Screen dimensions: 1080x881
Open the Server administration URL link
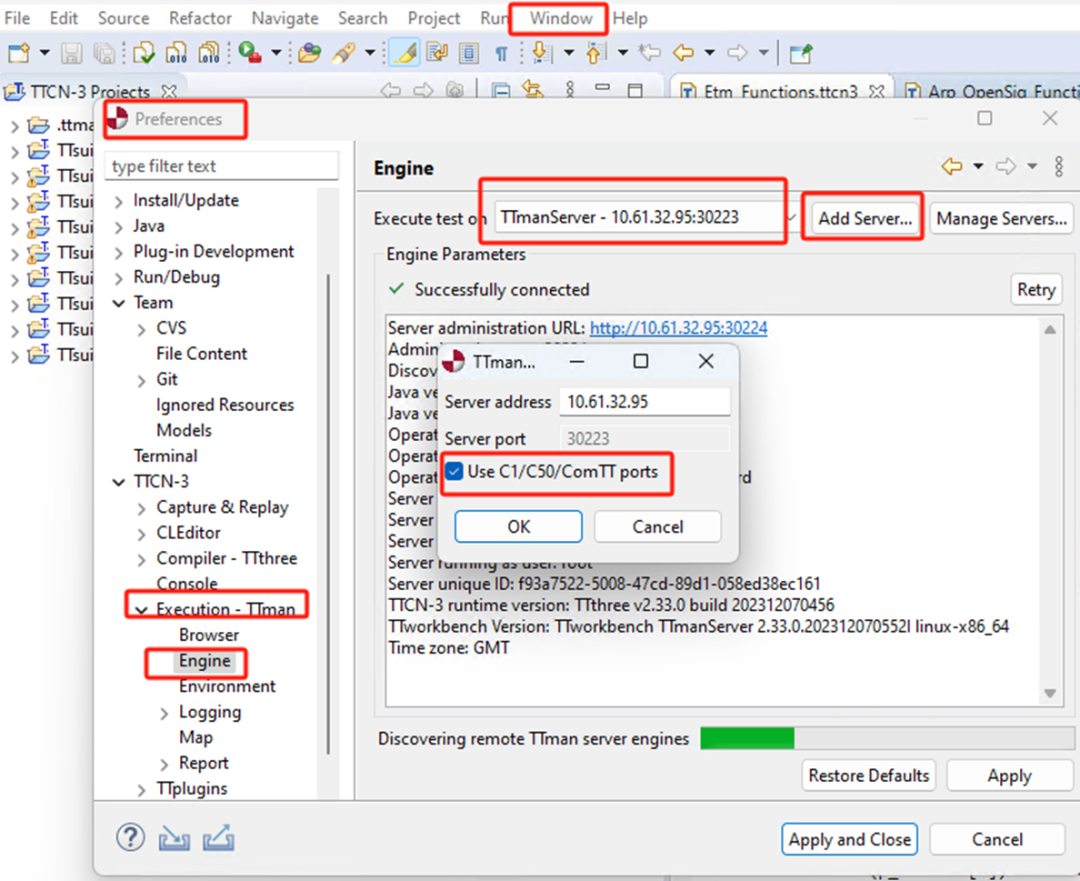coord(678,328)
